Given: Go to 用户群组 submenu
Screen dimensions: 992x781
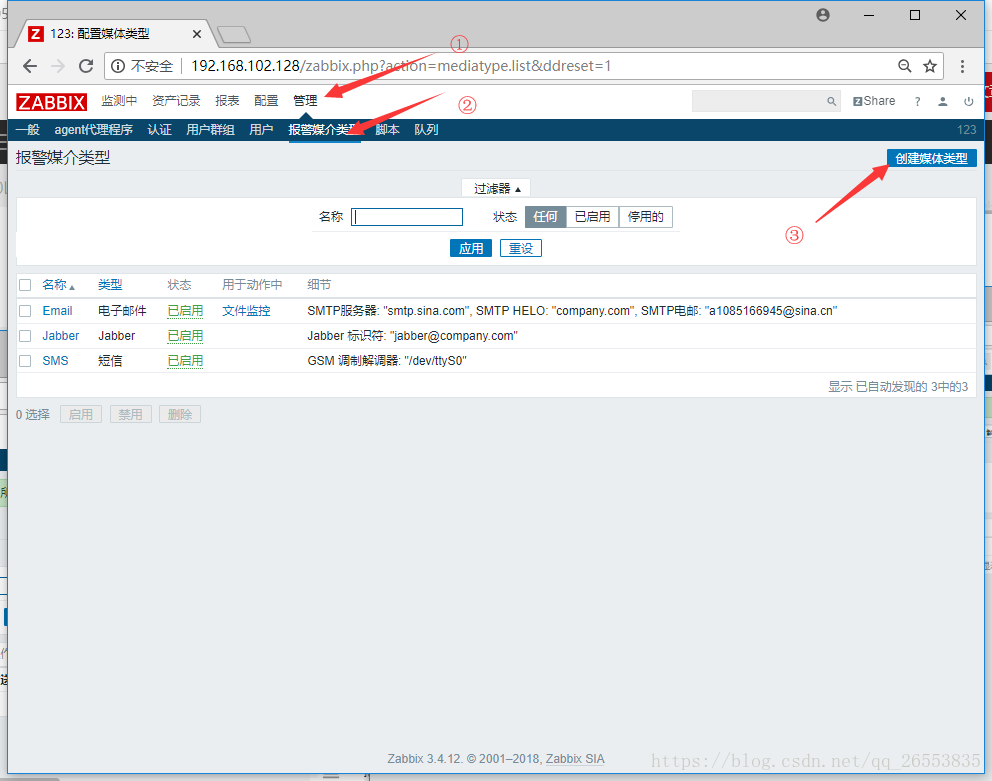Looking at the screenshot, I should pos(211,130).
